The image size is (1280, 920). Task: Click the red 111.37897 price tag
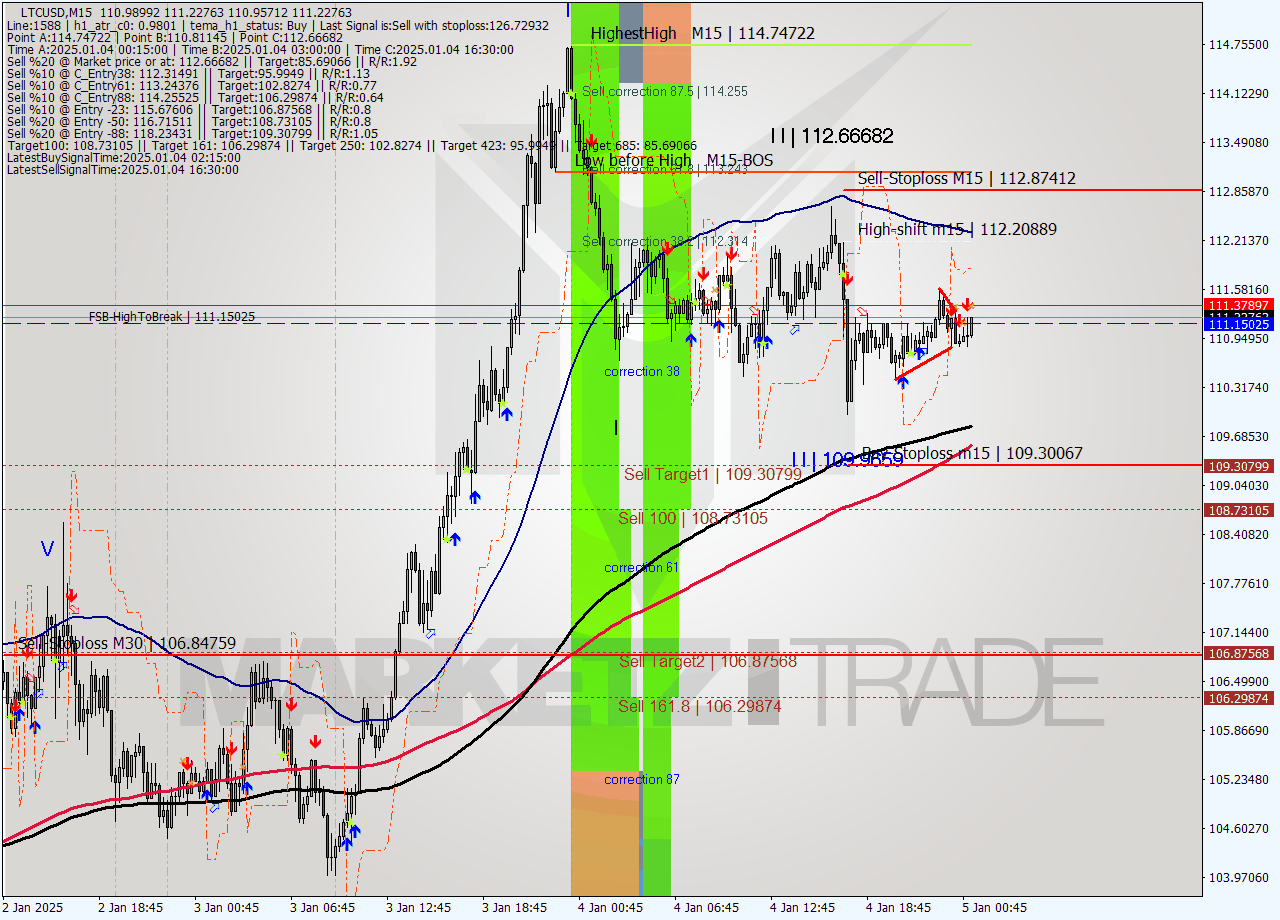(1239, 305)
